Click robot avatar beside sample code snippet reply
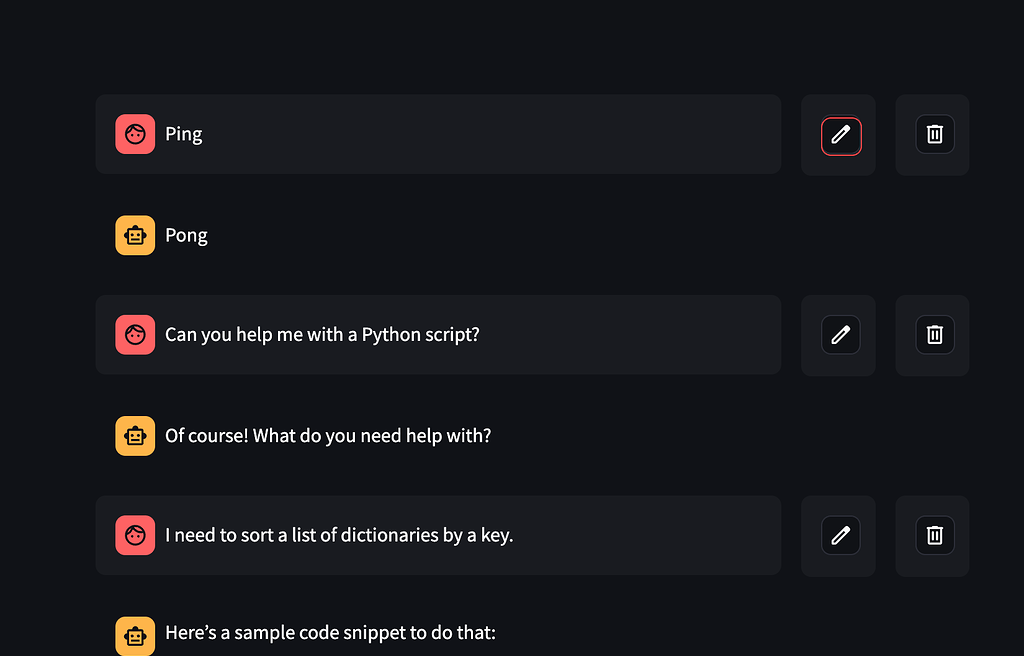The image size is (1024, 656). [135, 636]
